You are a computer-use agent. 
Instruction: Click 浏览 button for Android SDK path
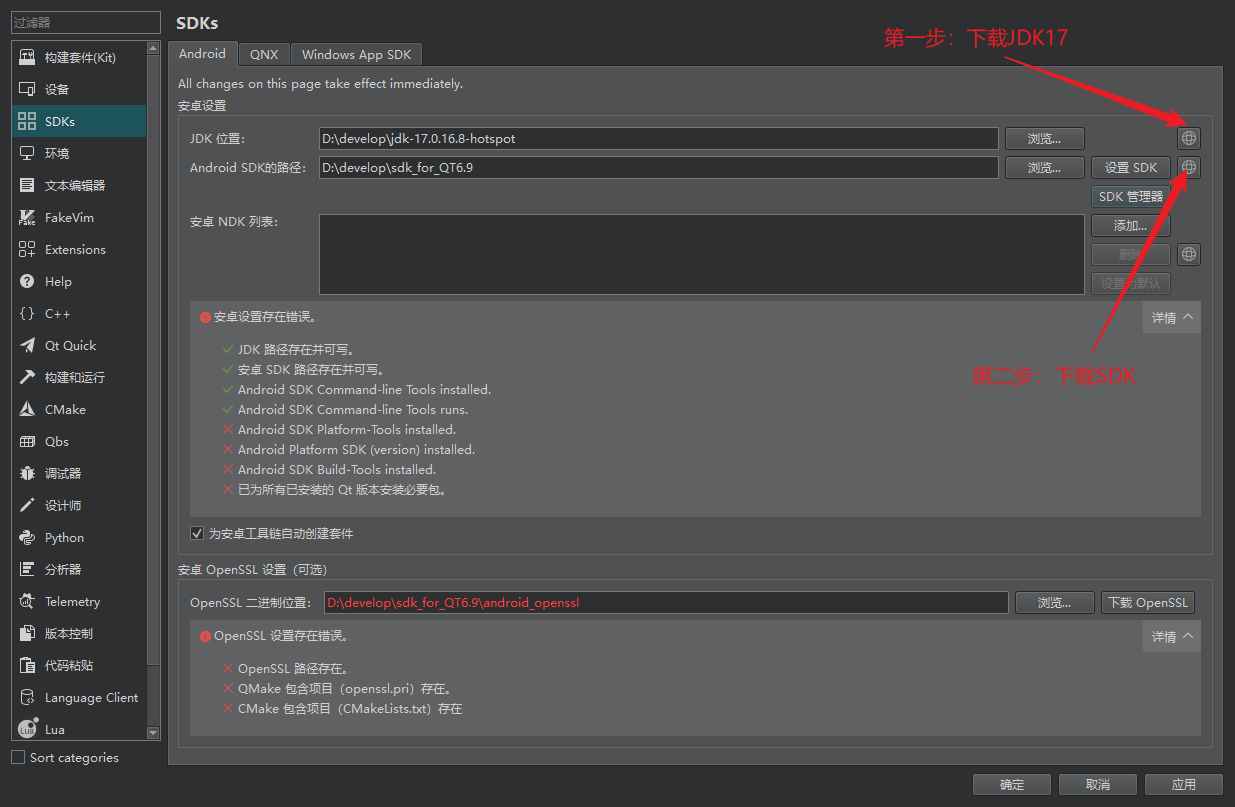click(x=1044, y=167)
